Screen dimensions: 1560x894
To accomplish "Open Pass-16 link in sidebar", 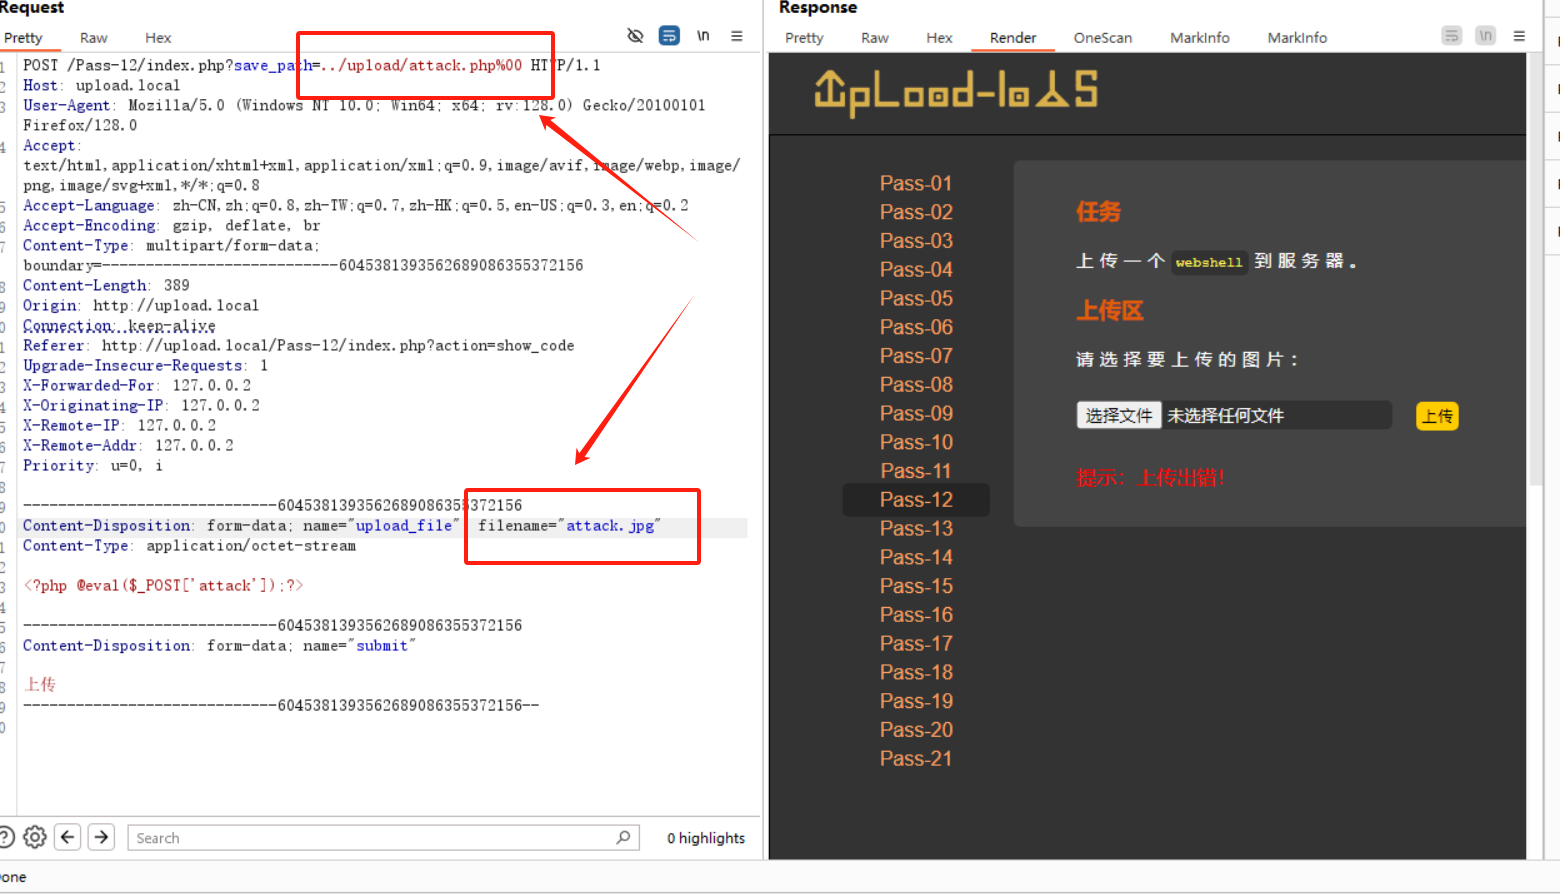I will (x=916, y=615).
